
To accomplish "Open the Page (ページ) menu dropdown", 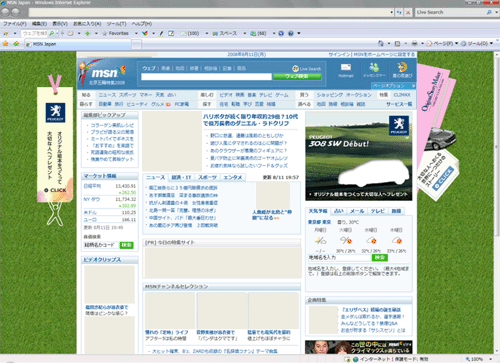I will click(442, 43).
